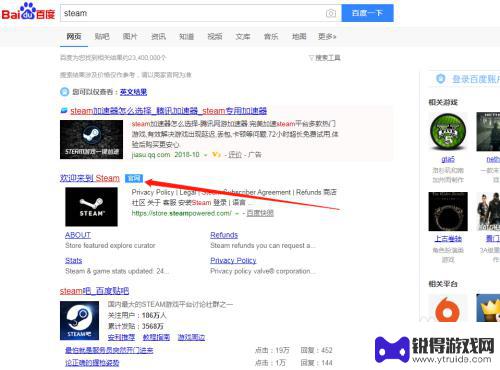Open the 知道 tab
This screenshot has height=370, width=500.
point(187,36)
